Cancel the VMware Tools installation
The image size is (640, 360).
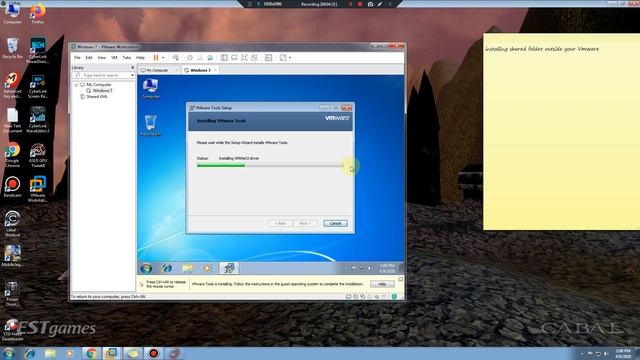pyautogui.click(x=335, y=223)
